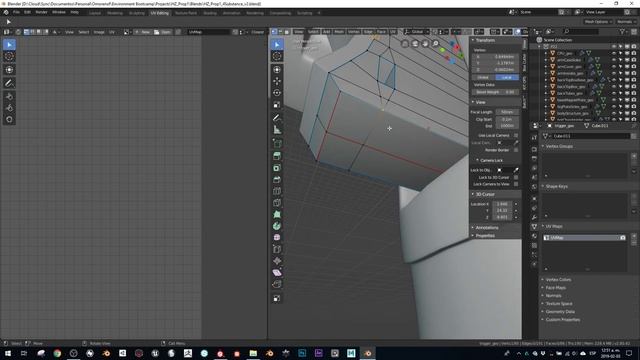Enable Use Local Camera checkbox
Image resolution: width=640 pixels, height=360 pixels.
[x=516, y=135]
